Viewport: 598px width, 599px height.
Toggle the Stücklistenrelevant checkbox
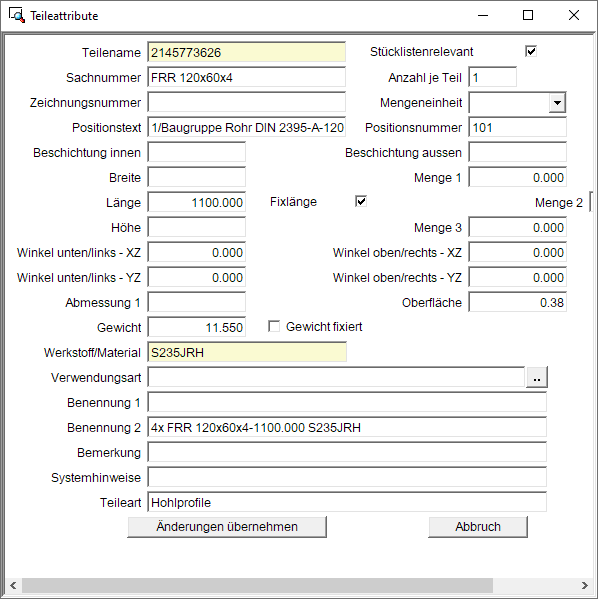(531, 51)
